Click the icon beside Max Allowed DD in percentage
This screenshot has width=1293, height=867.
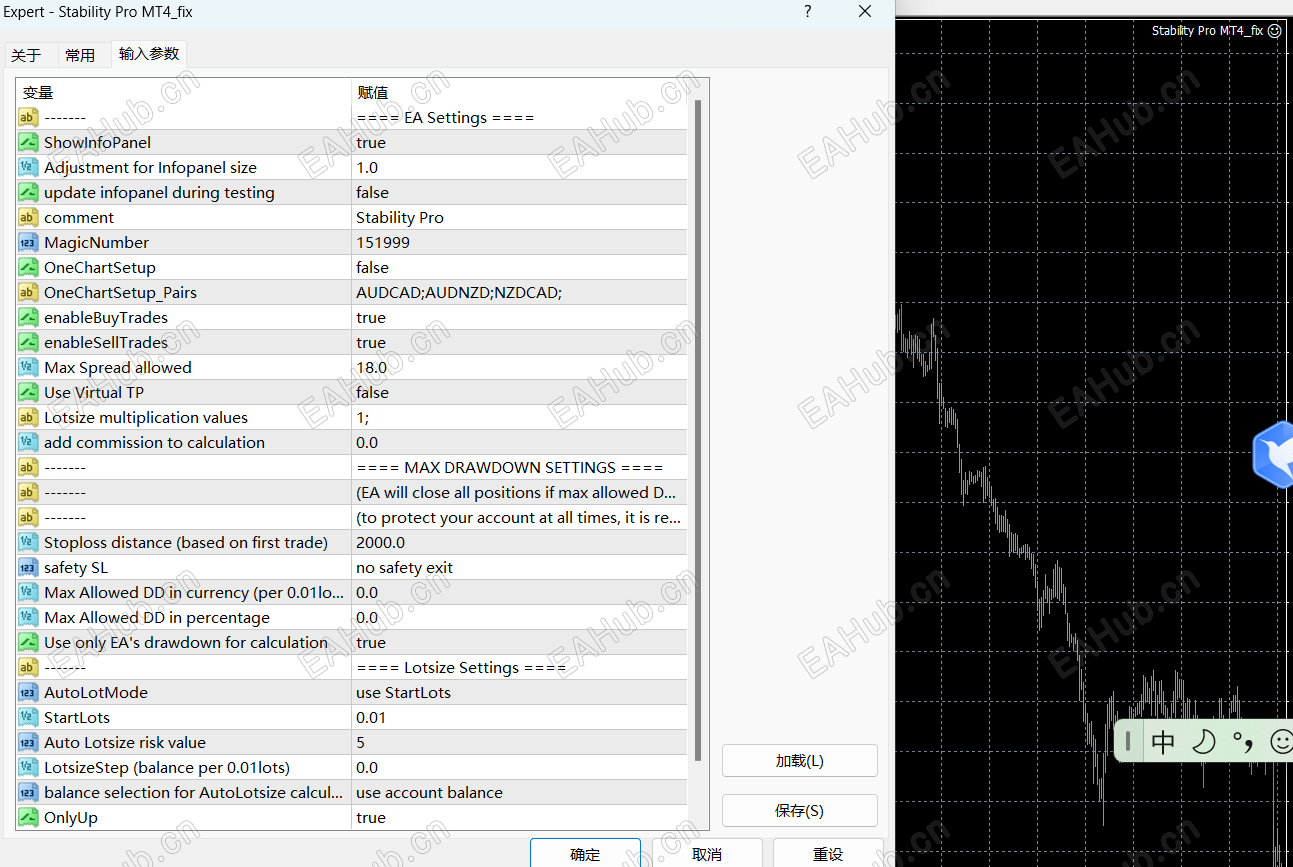tap(28, 617)
